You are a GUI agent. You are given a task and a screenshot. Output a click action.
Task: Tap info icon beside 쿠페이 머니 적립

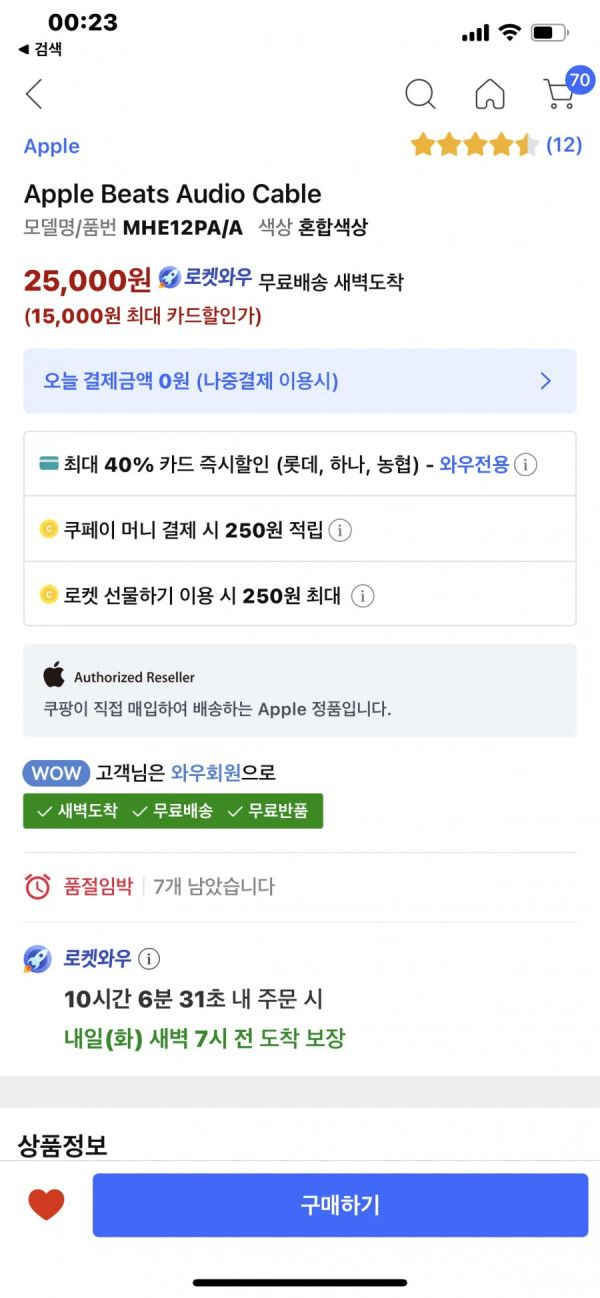340,530
